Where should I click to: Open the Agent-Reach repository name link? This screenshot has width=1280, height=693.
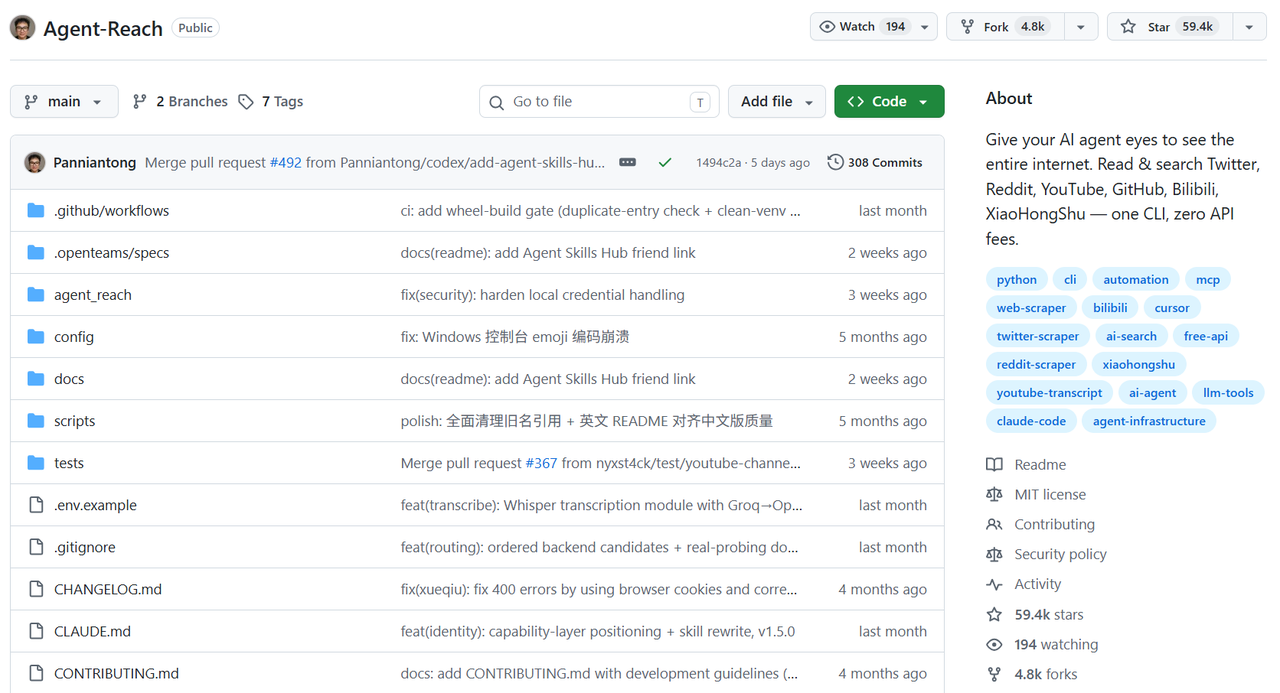pyautogui.click(x=103, y=28)
